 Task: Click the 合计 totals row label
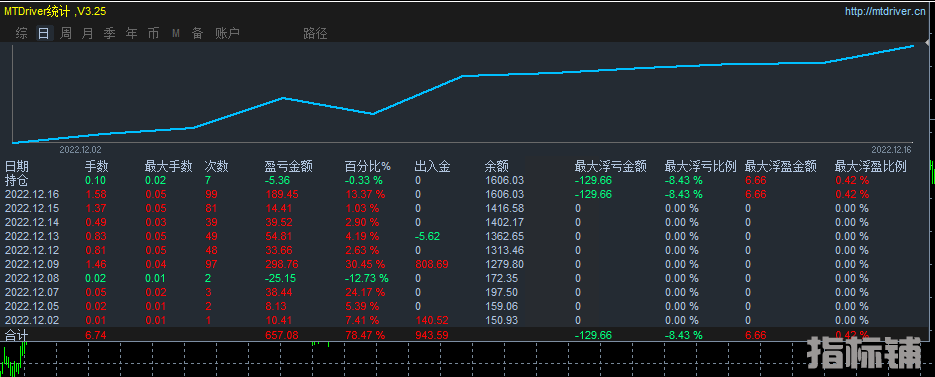pyautogui.click(x=17, y=336)
